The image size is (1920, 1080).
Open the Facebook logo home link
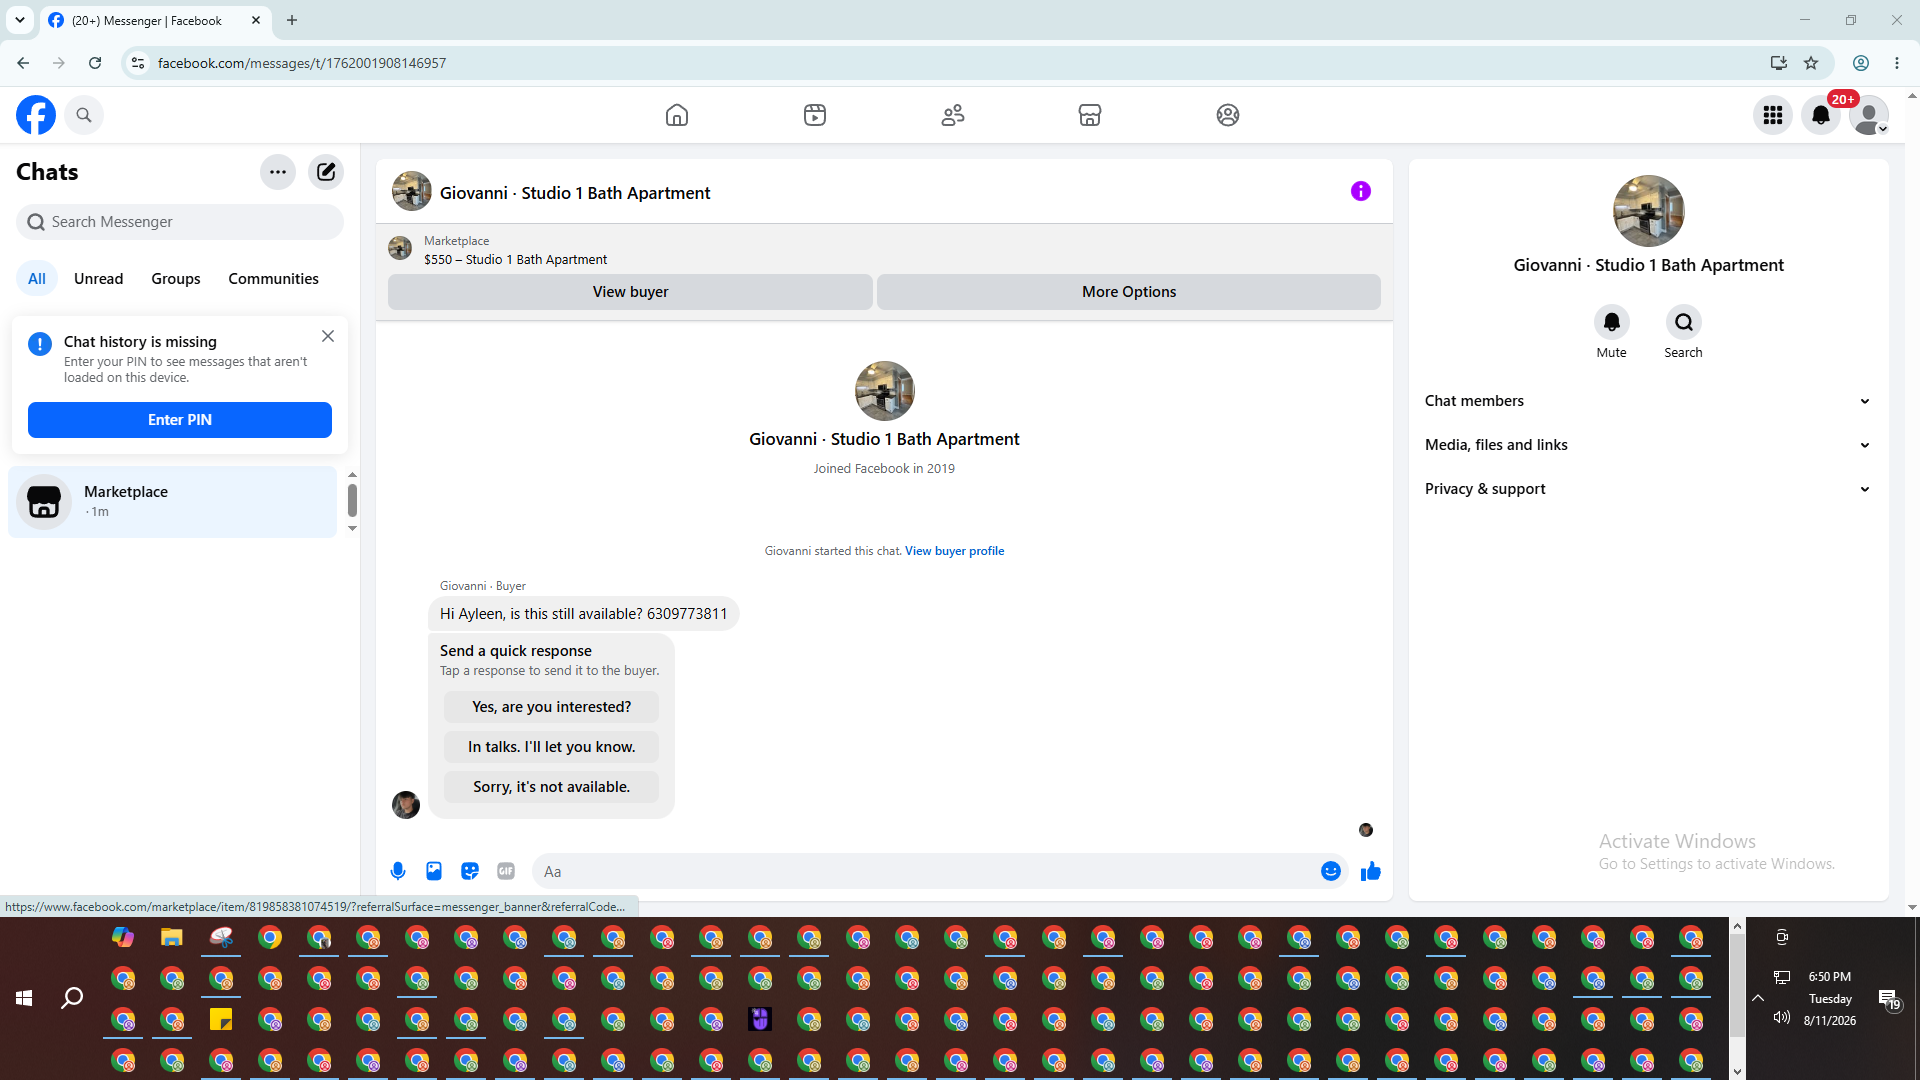pyautogui.click(x=36, y=115)
